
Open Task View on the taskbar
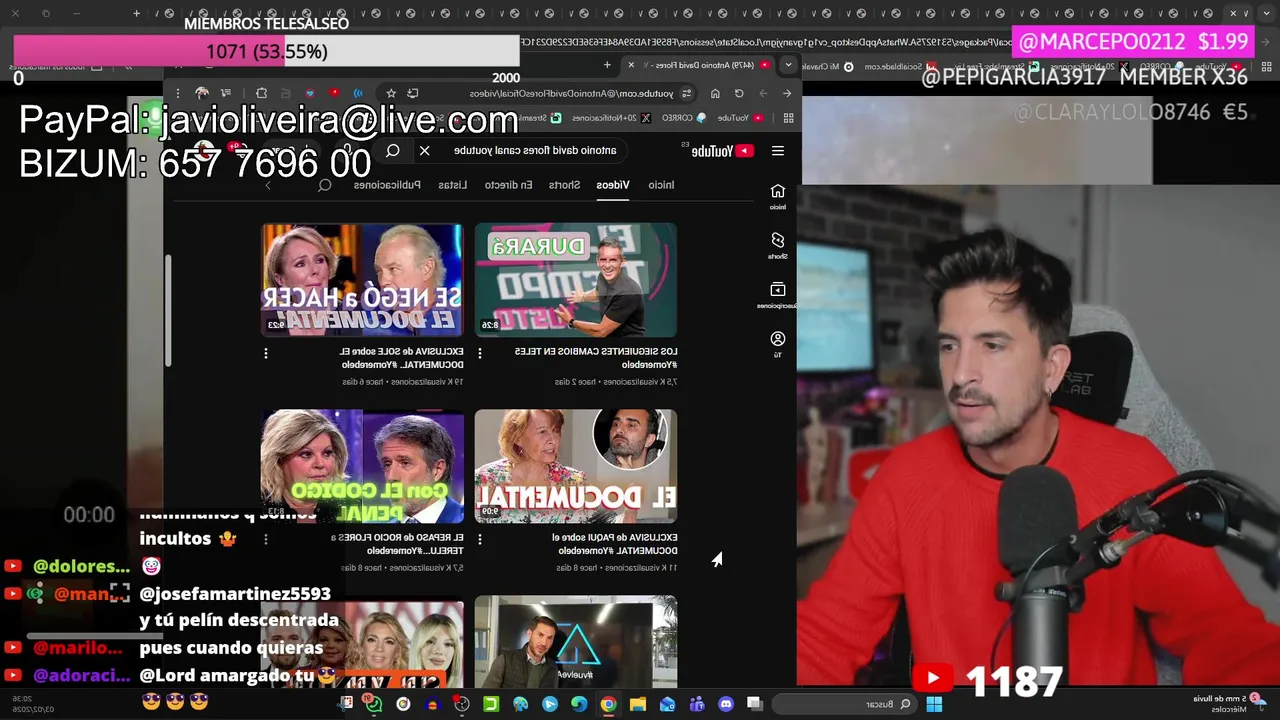coord(755,704)
